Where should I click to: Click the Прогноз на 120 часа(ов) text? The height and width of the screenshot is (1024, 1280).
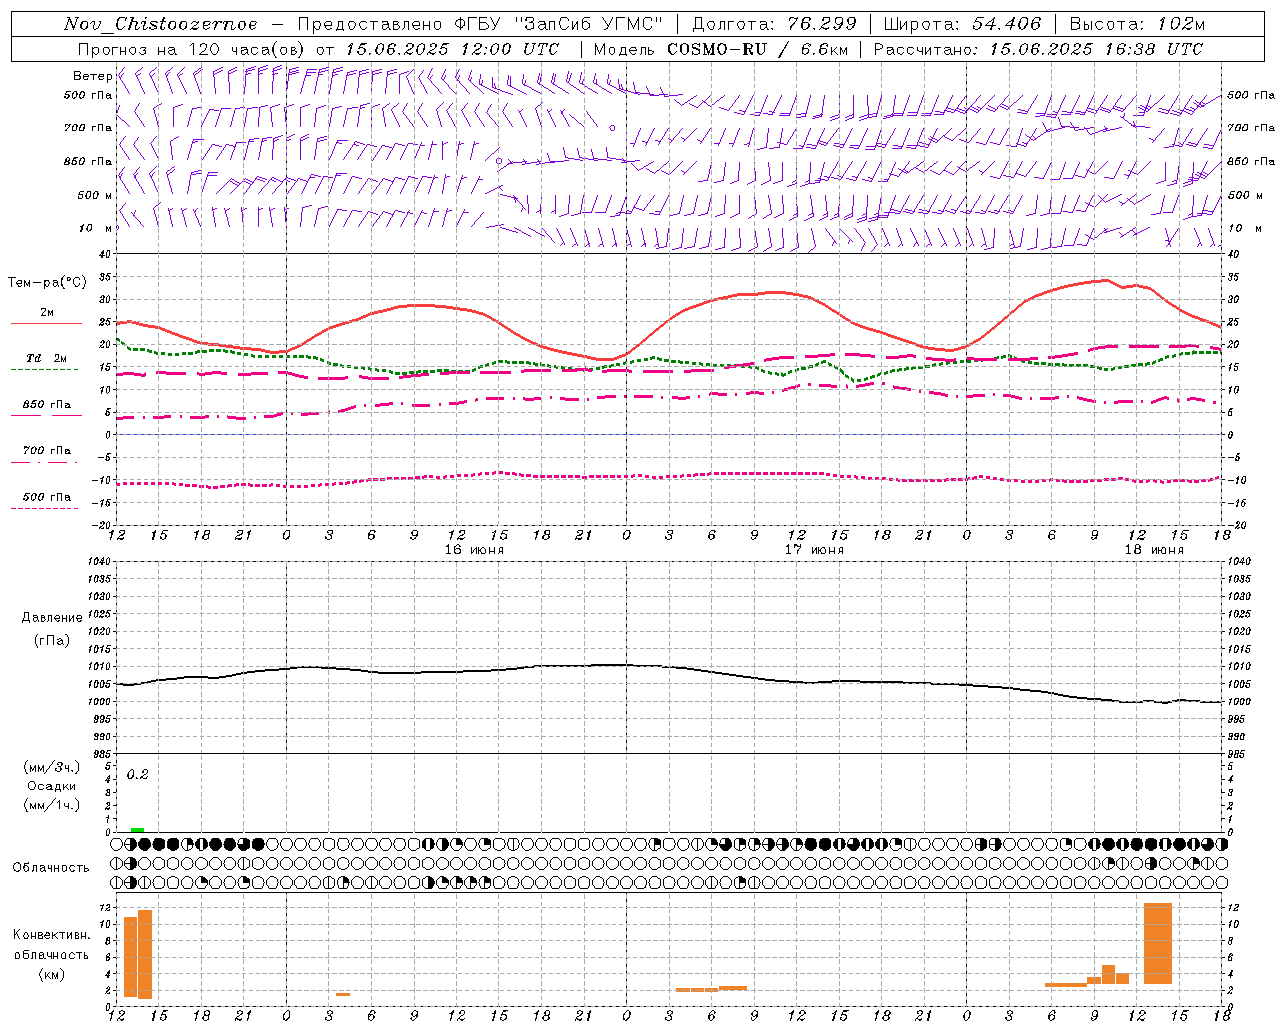coord(193,49)
